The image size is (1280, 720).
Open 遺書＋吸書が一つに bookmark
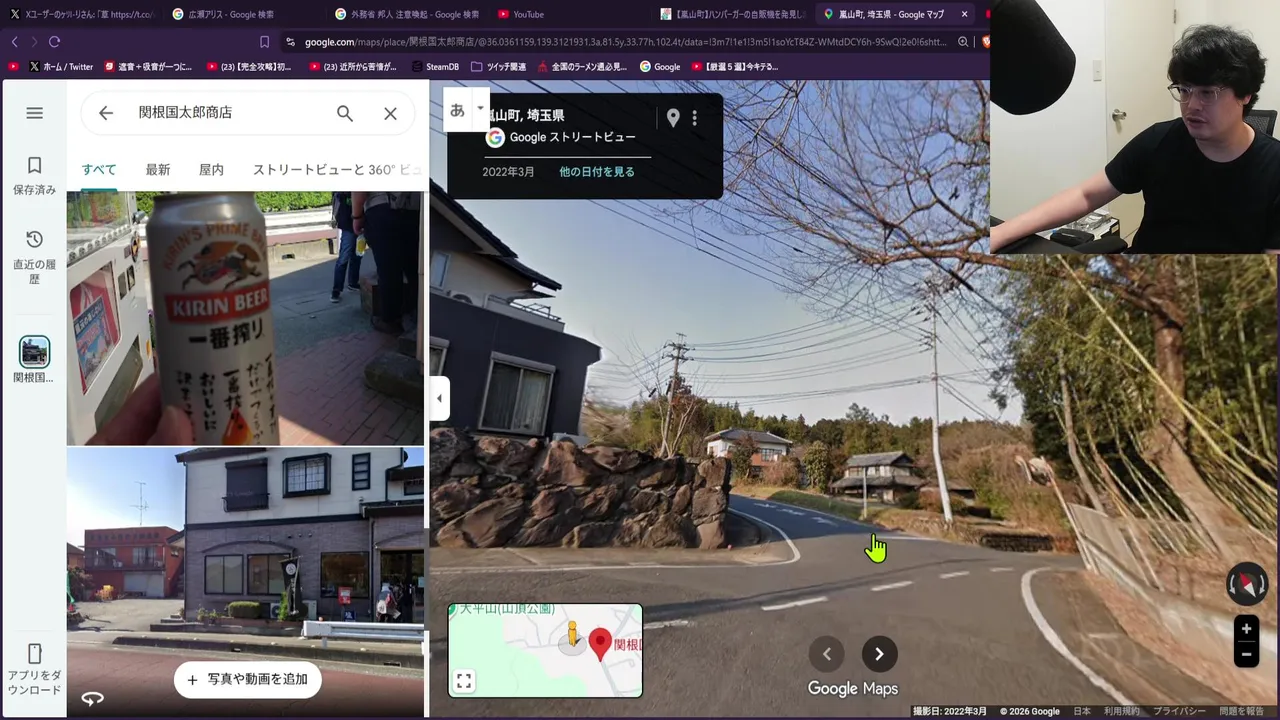(147, 67)
